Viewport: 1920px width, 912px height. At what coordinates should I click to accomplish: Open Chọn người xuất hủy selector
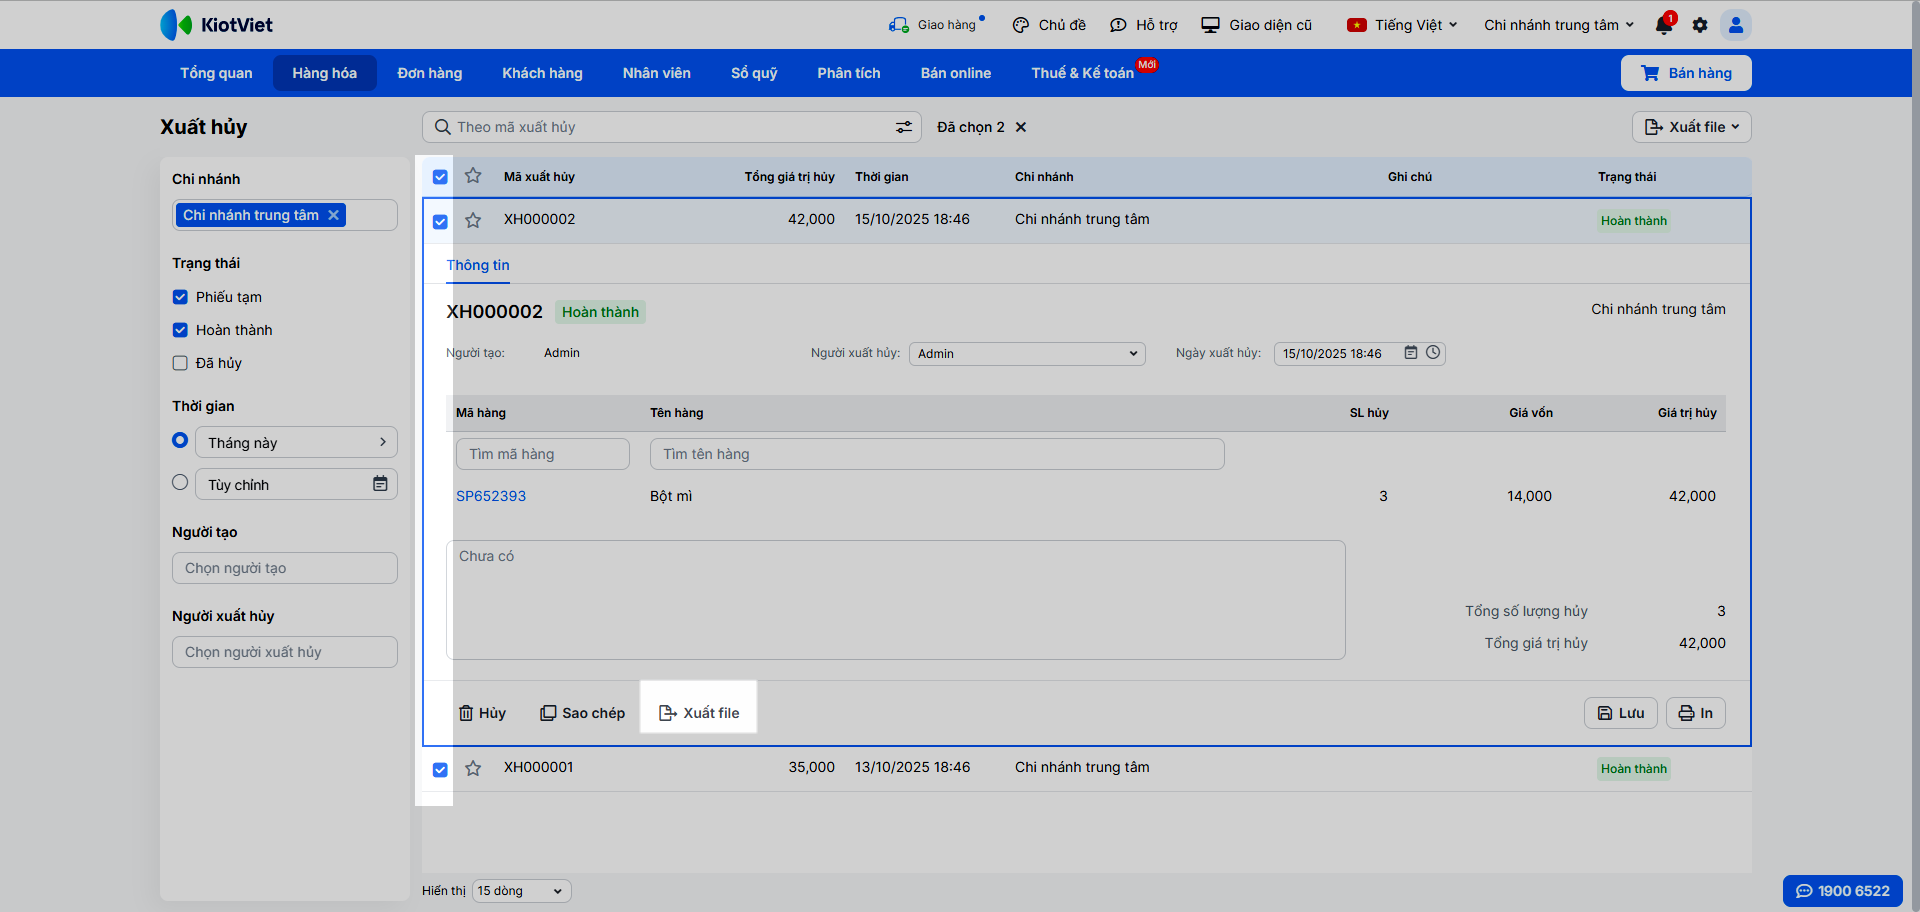tap(285, 652)
